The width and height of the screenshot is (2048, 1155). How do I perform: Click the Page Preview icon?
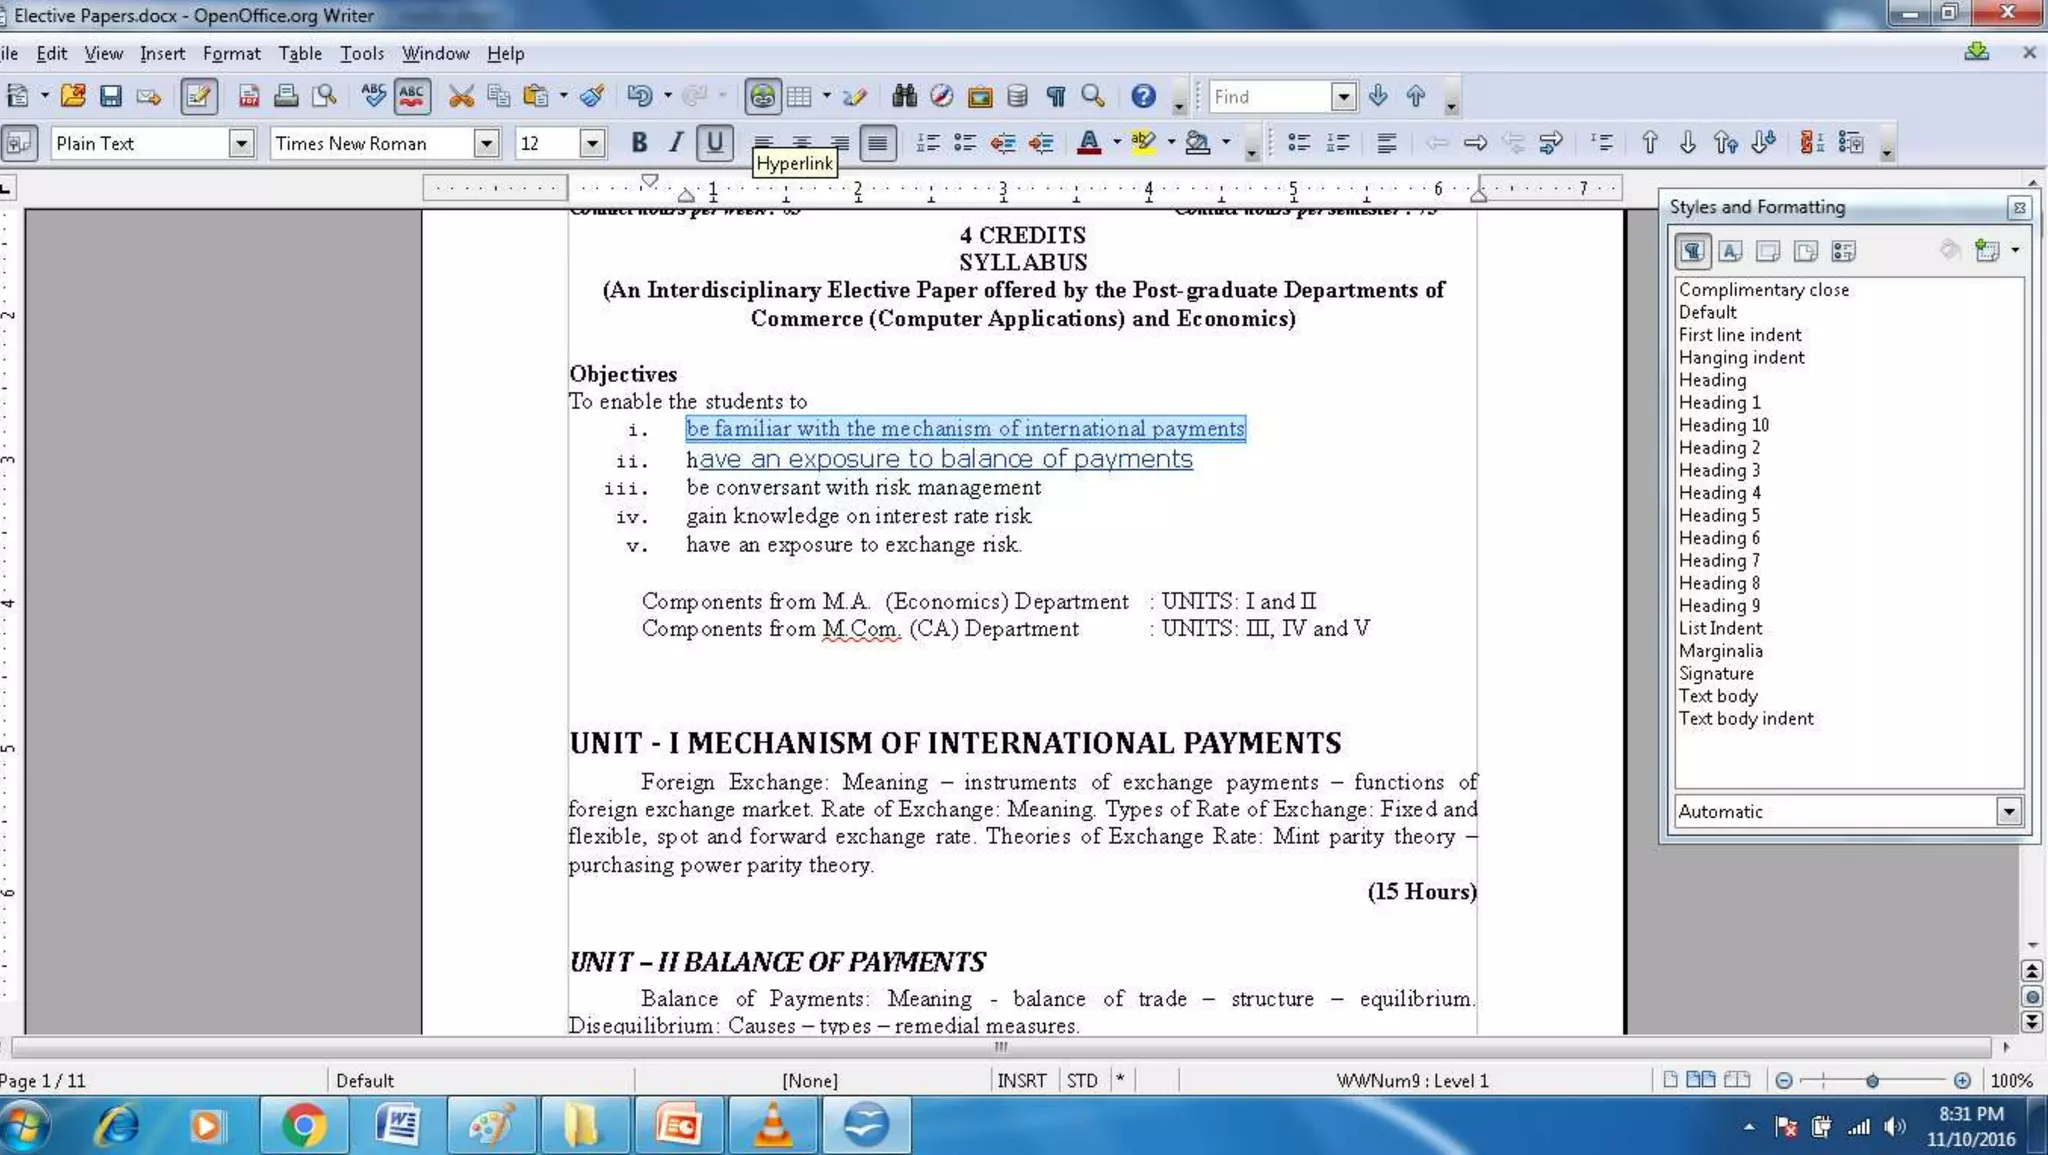324,96
